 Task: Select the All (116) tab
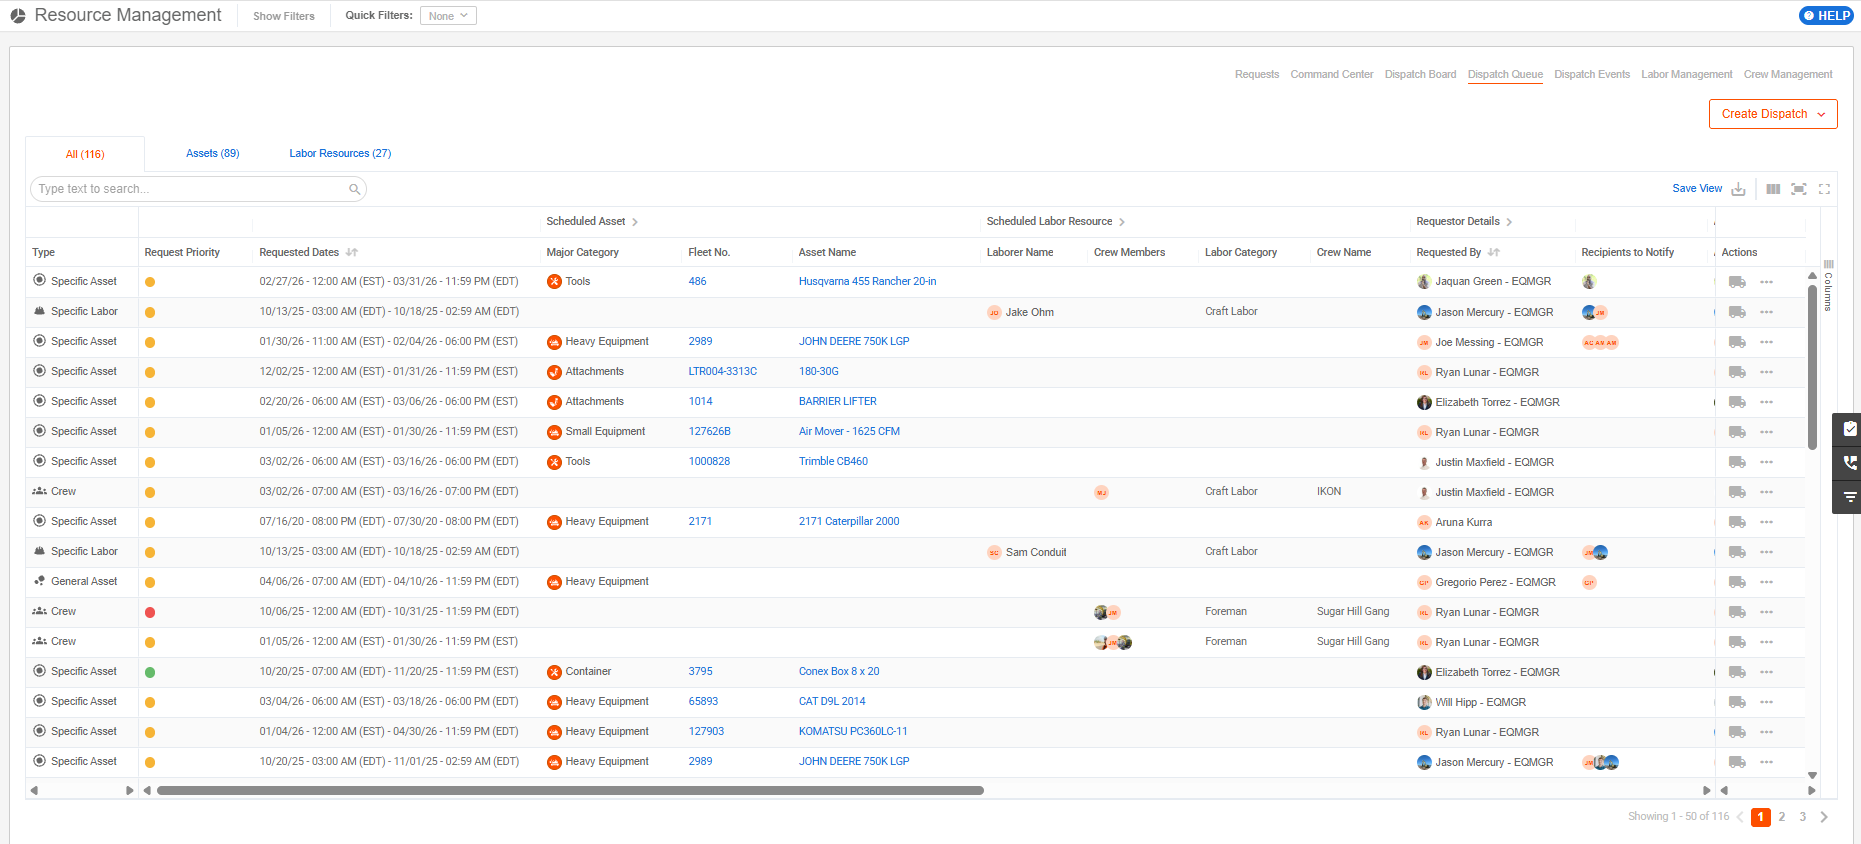(85, 154)
